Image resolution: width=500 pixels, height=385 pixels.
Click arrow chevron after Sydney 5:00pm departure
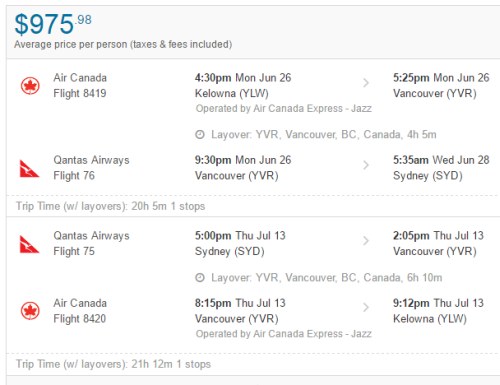pos(366,240)
